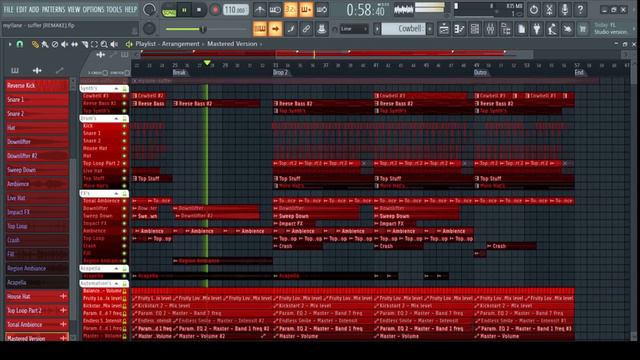Click the undo history circular arrow icon
This screenshot has width=640, height=360.
click(534, 9)
